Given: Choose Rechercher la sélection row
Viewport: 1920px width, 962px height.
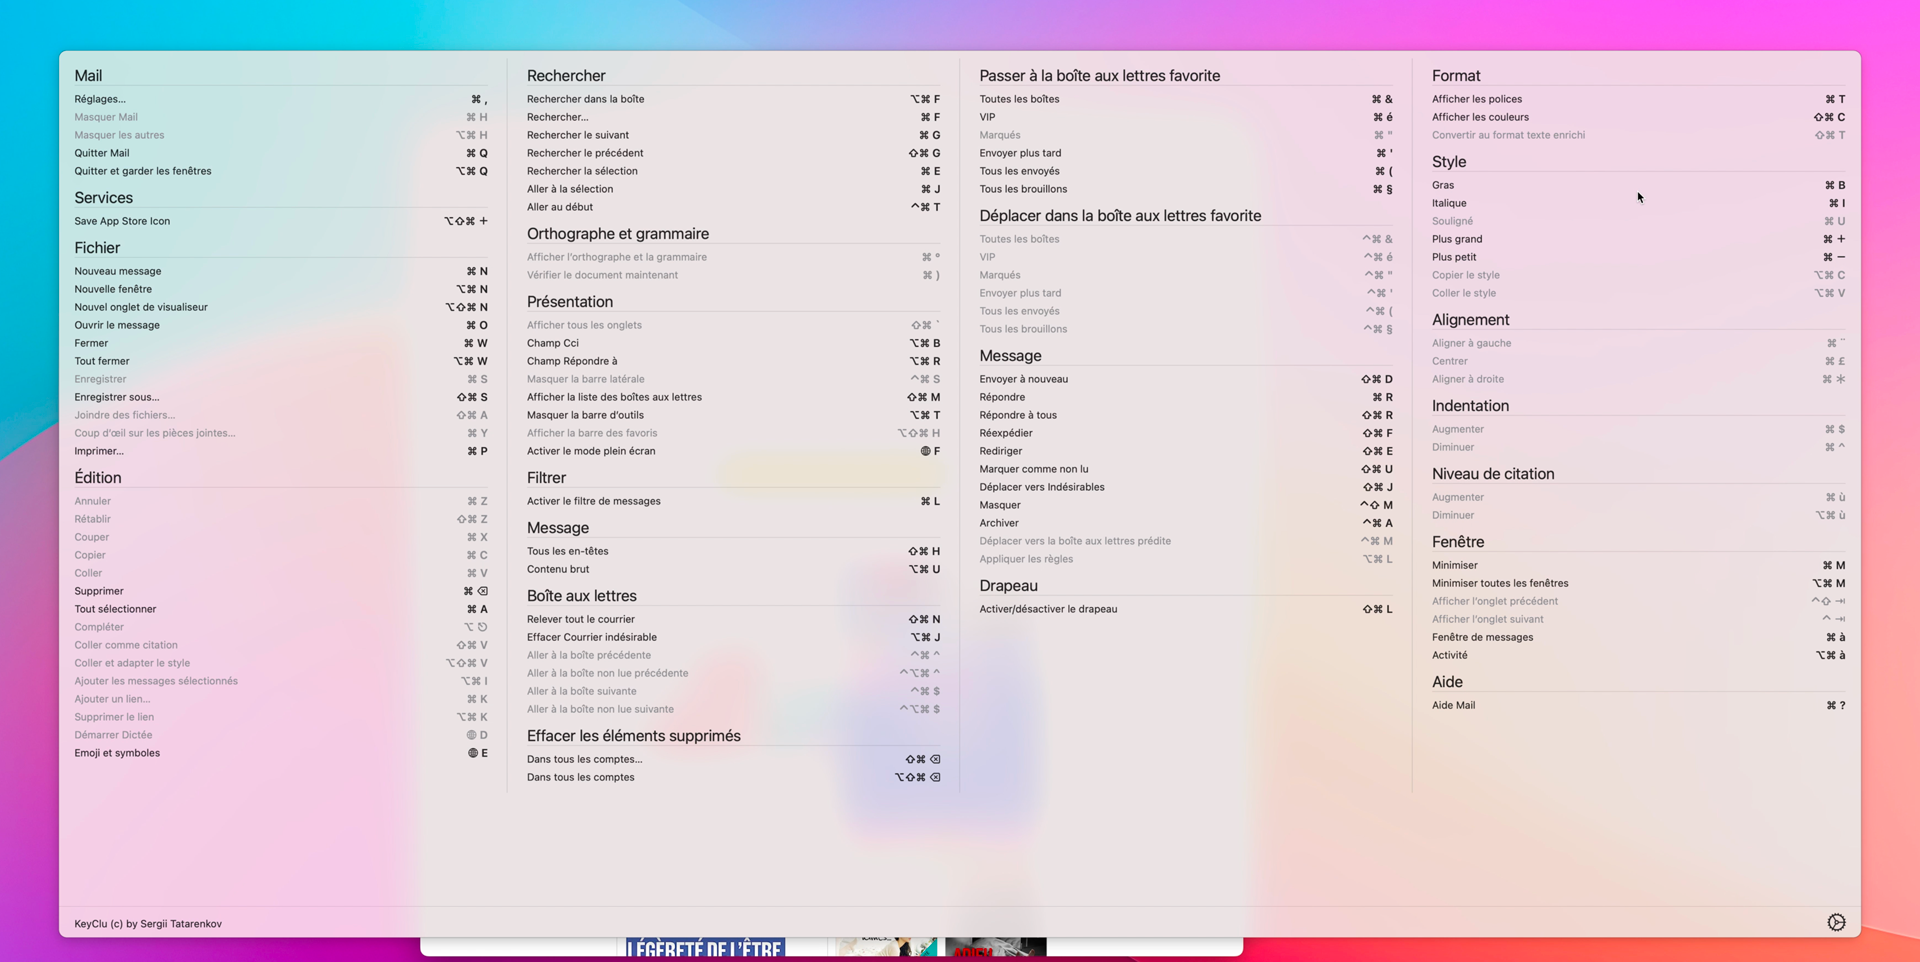Looking at the screenshot, I should pyautogui.click(x=734, y=171).
